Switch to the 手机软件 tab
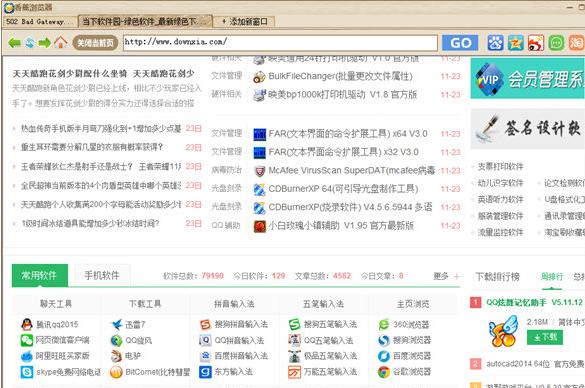 coord(102,275)
